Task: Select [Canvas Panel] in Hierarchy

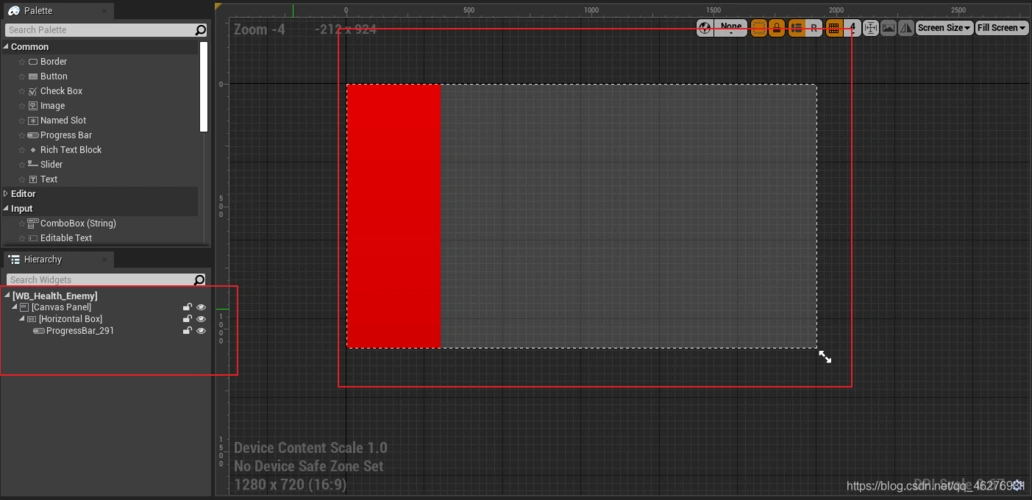Action: 61,307
